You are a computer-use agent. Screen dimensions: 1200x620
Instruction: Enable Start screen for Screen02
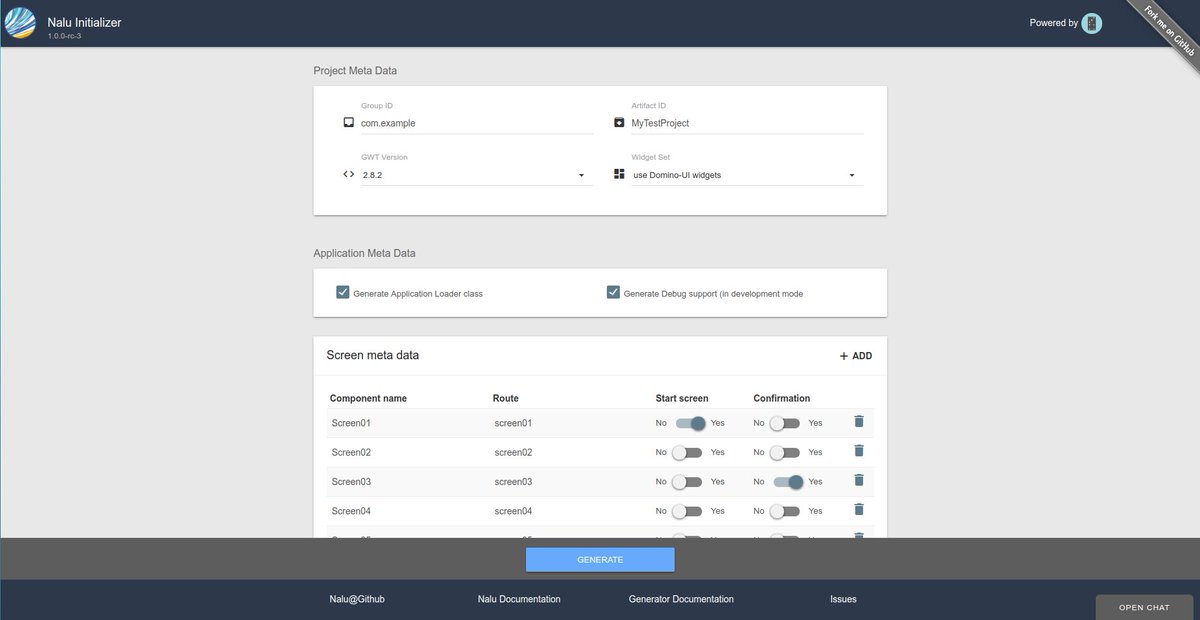coord(688,453)
